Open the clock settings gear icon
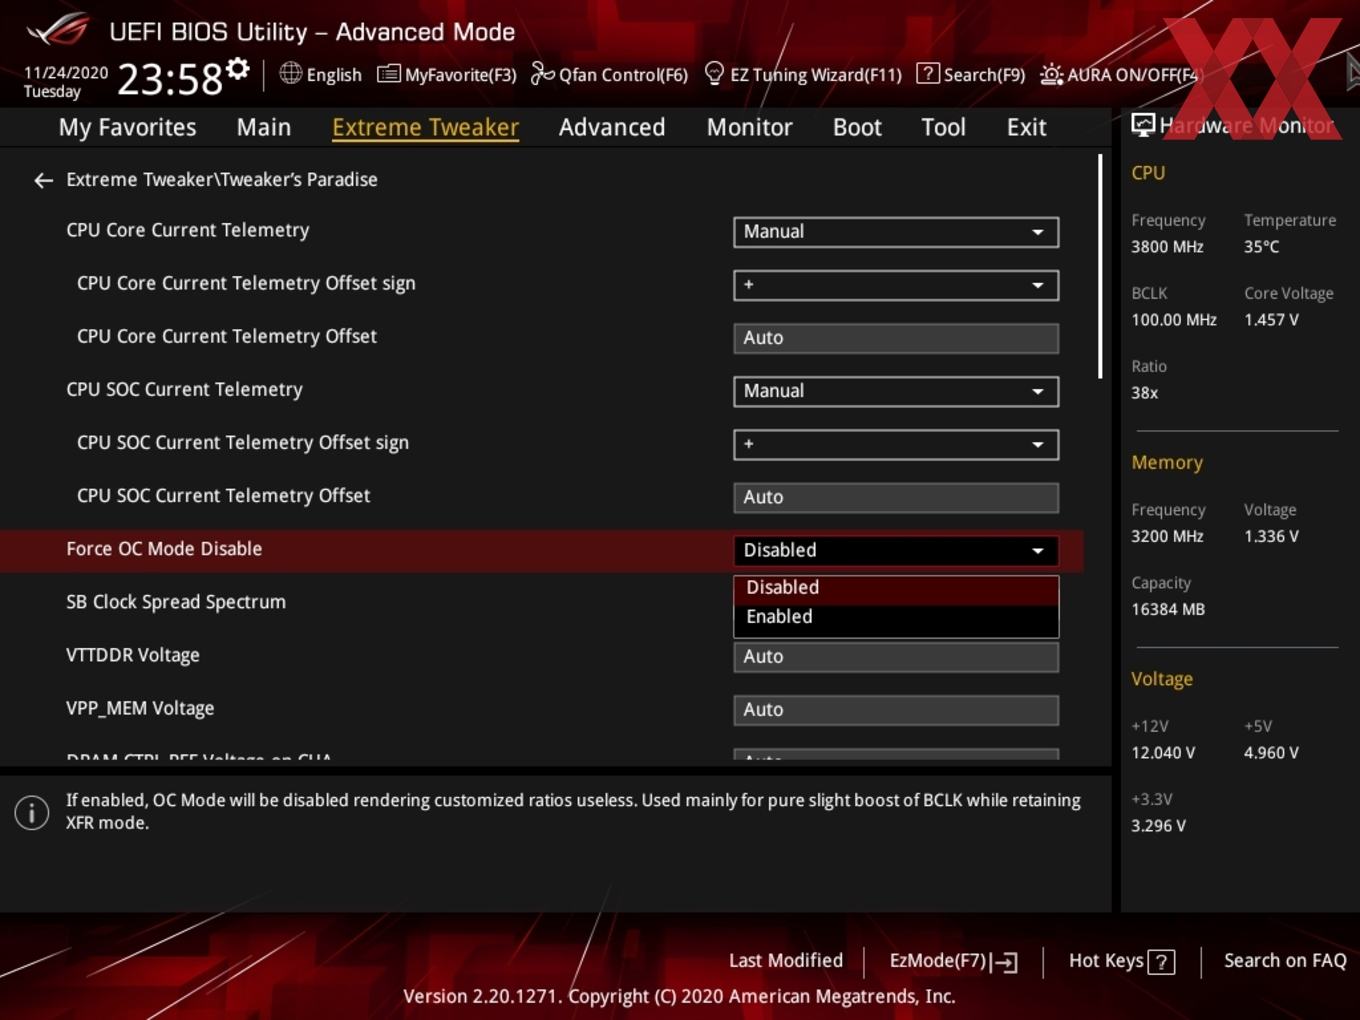 coord(237,68)
